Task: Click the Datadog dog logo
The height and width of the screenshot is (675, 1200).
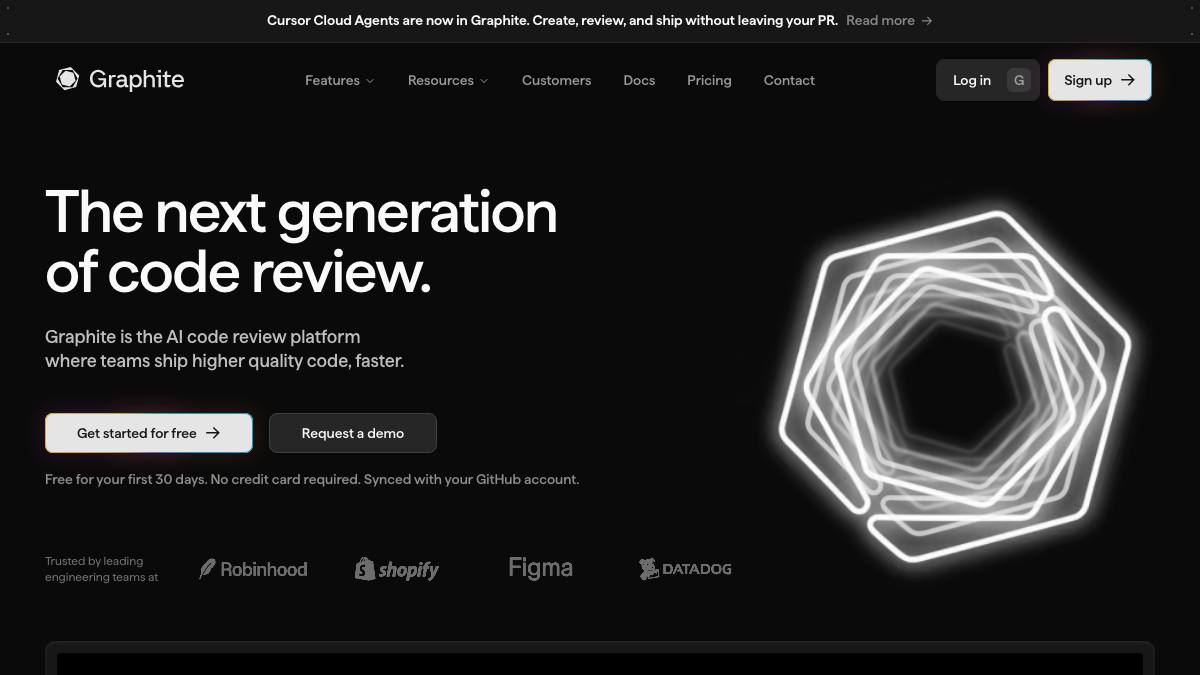Action: (x=649, y=569)
